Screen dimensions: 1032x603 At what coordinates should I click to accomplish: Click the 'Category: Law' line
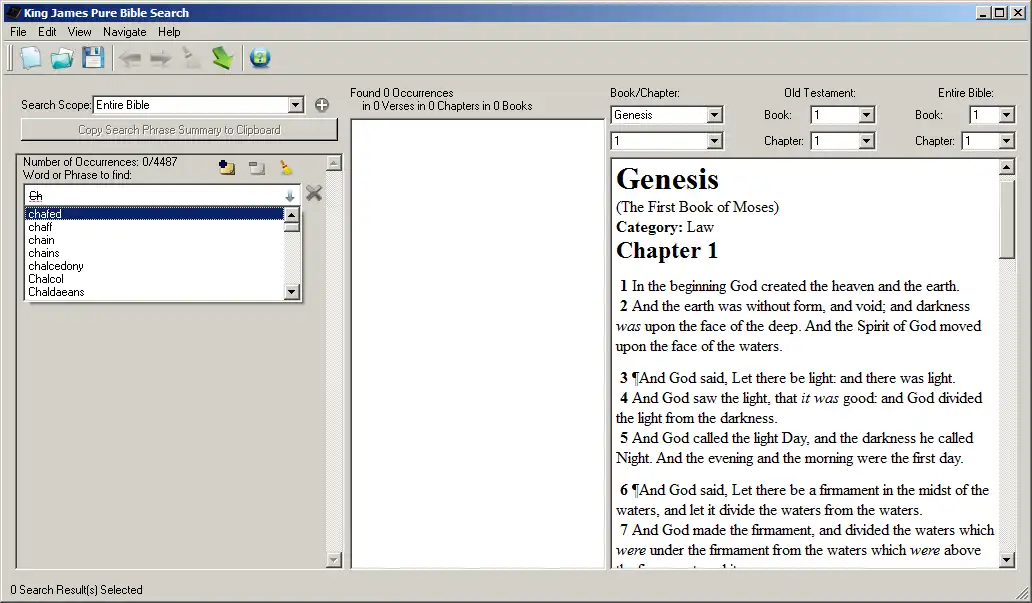click(x=665, y=227)
